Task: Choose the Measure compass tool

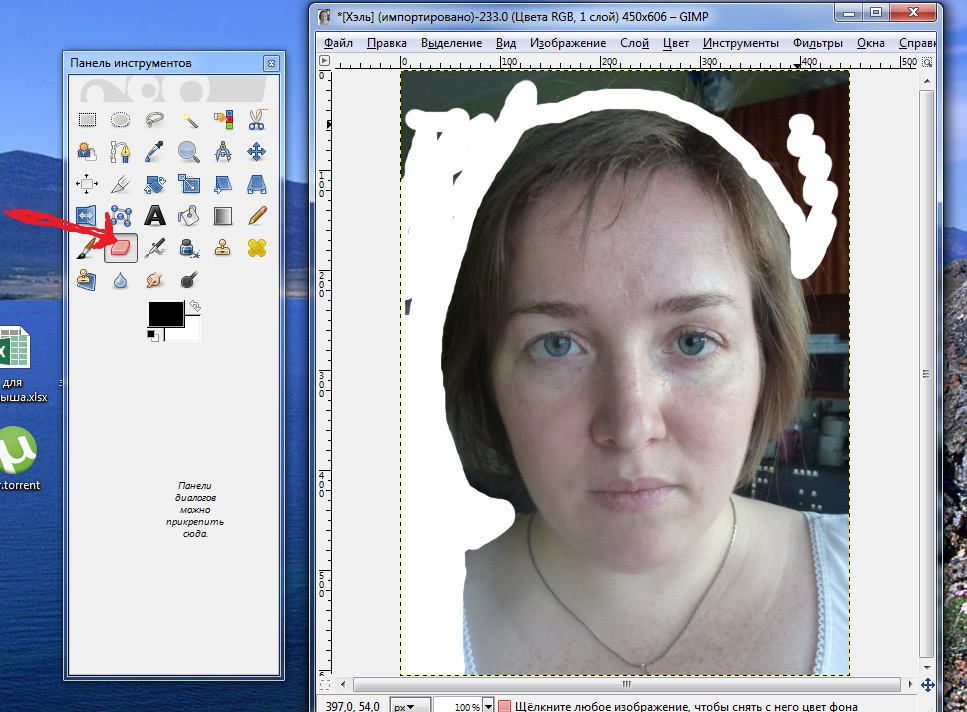Action: coord(223,152)
